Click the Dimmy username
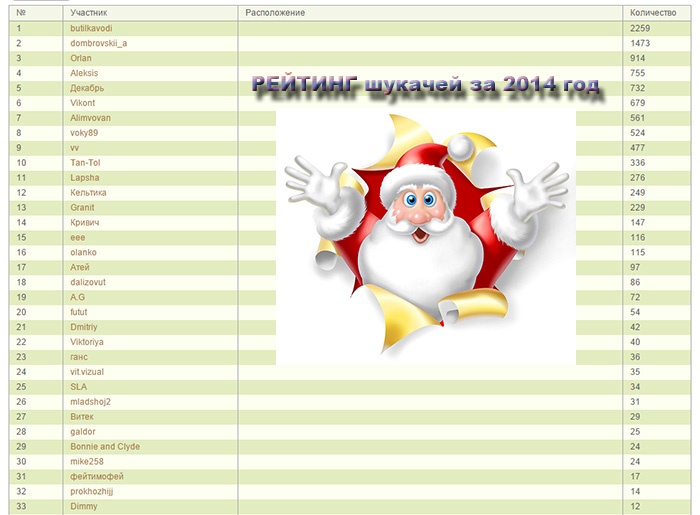The height and width of the screenshot is (515, 700). (x=83, y=507)
